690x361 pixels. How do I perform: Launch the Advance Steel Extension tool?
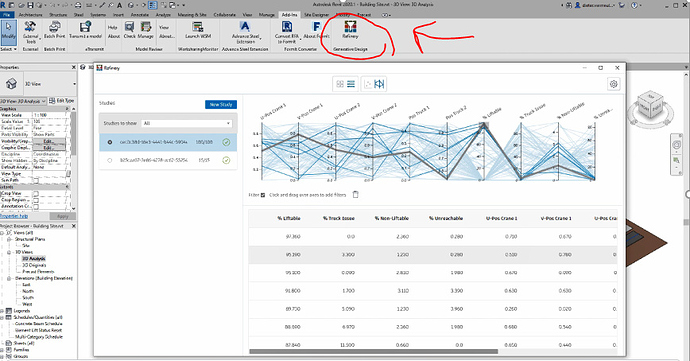click(x=245, y=32)
